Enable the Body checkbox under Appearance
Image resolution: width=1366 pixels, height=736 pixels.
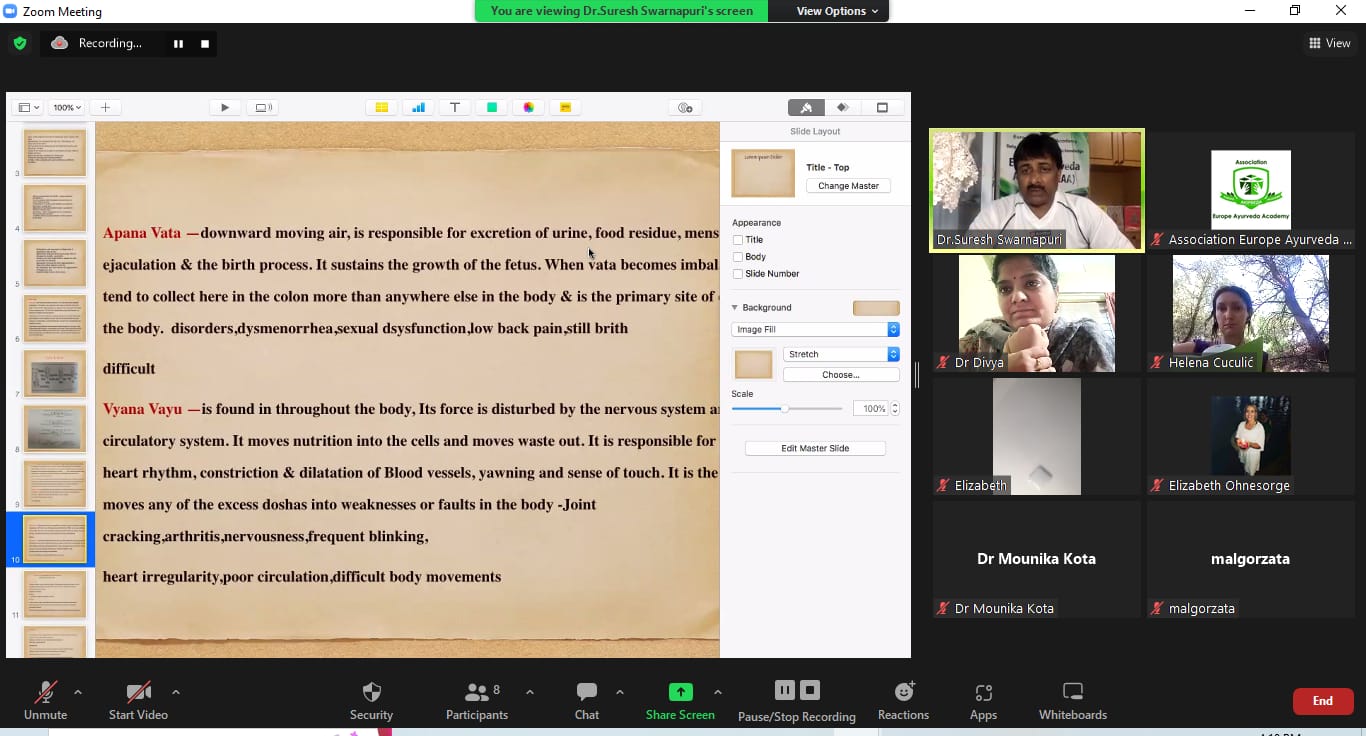coord(738,257)
